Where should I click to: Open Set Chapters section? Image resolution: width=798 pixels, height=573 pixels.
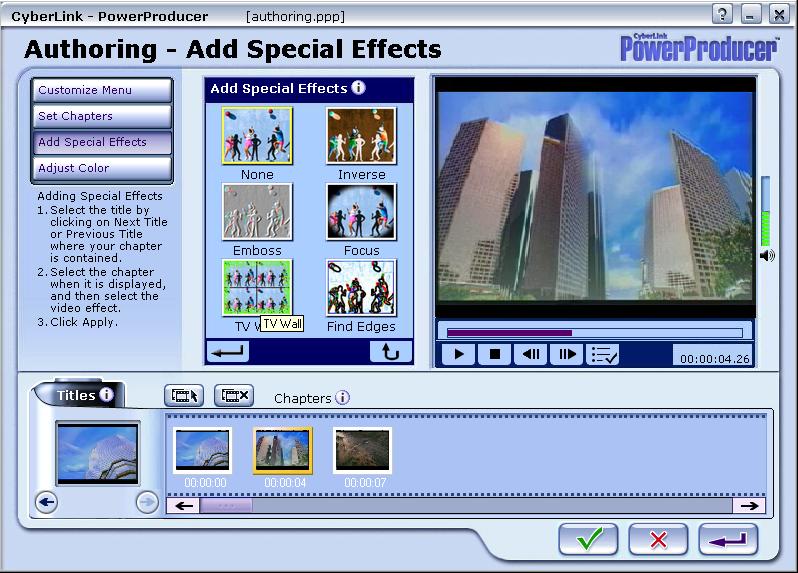point(101,116)
